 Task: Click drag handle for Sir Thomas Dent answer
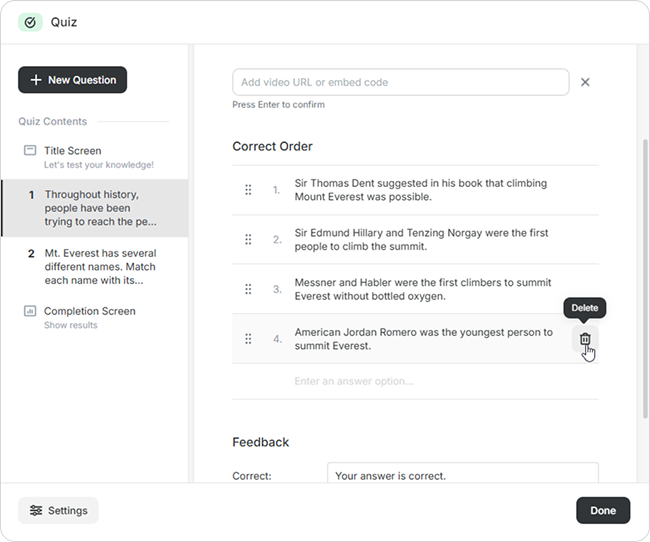click(x=248, y=190)
